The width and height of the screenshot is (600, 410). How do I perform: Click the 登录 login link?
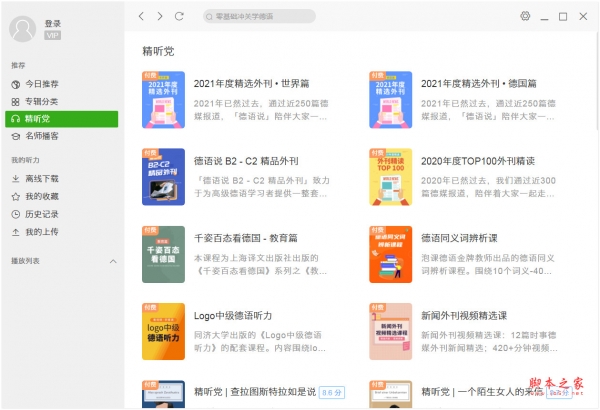point(53,23)
